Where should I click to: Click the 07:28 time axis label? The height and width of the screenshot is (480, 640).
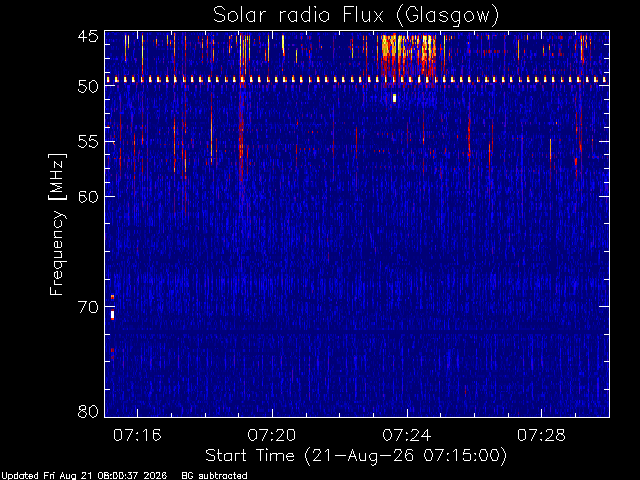coord(541,435)
